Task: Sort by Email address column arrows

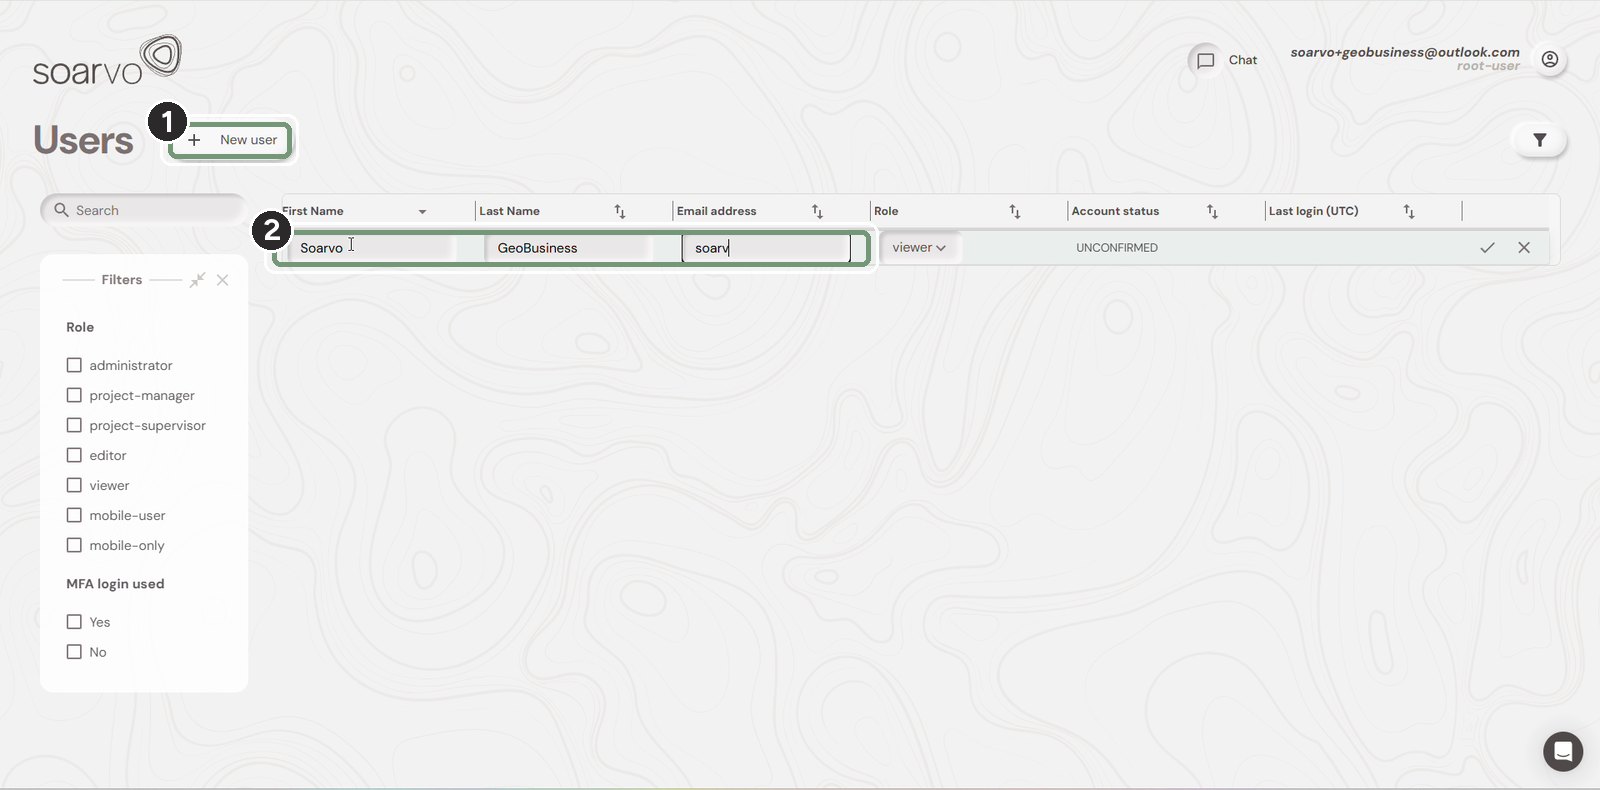Action: point(817,211)
